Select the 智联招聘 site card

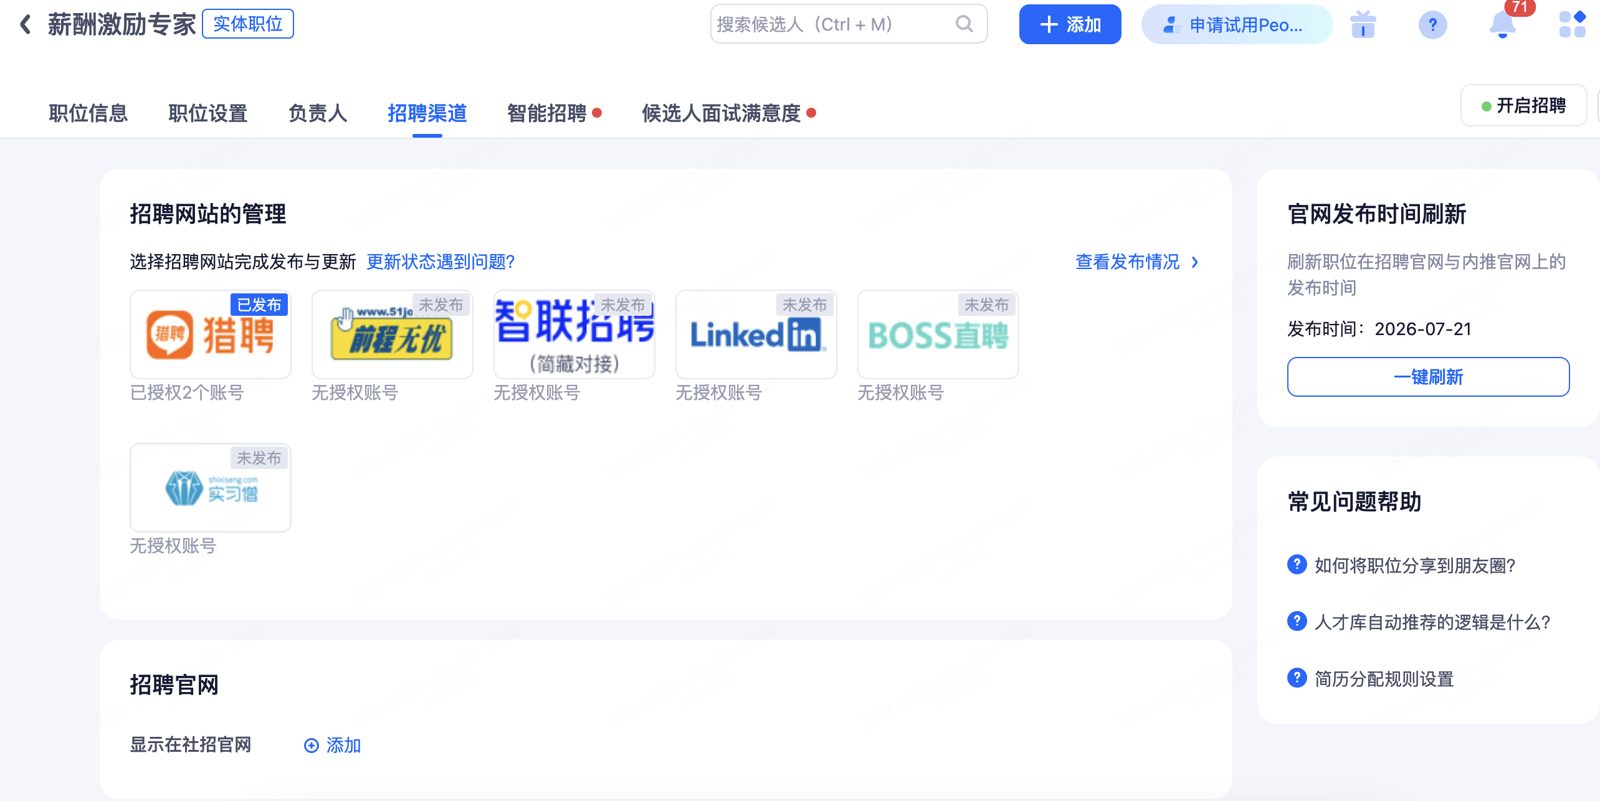tap(574, 334)
